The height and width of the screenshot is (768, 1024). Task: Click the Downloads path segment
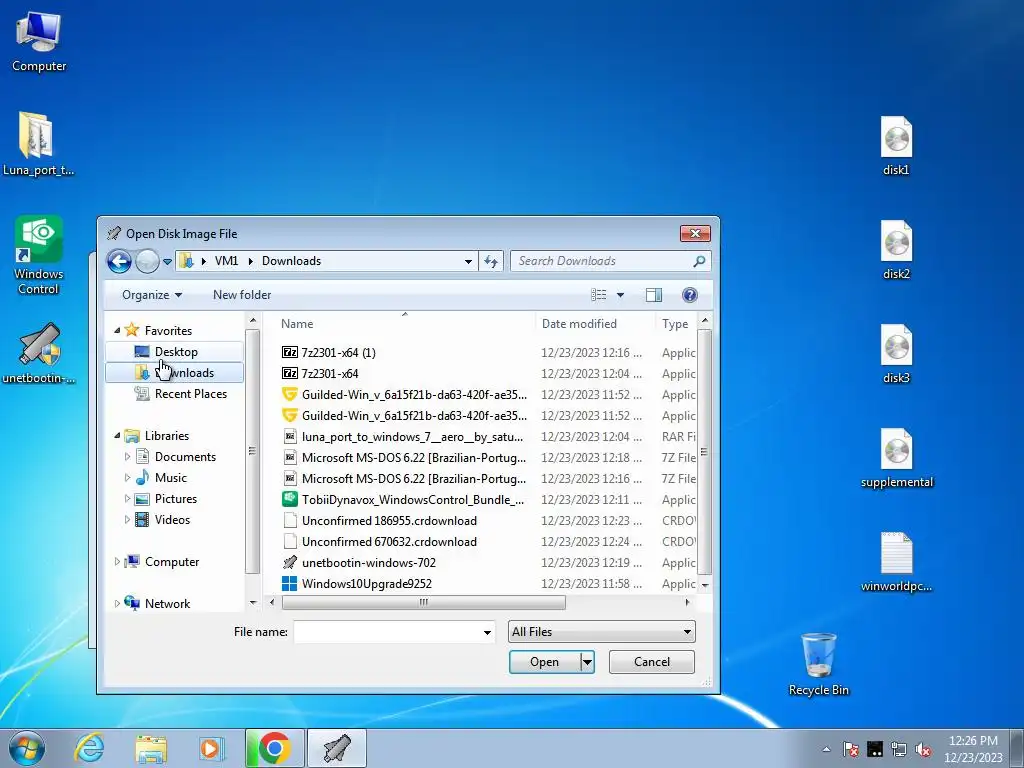click(291, 261)
